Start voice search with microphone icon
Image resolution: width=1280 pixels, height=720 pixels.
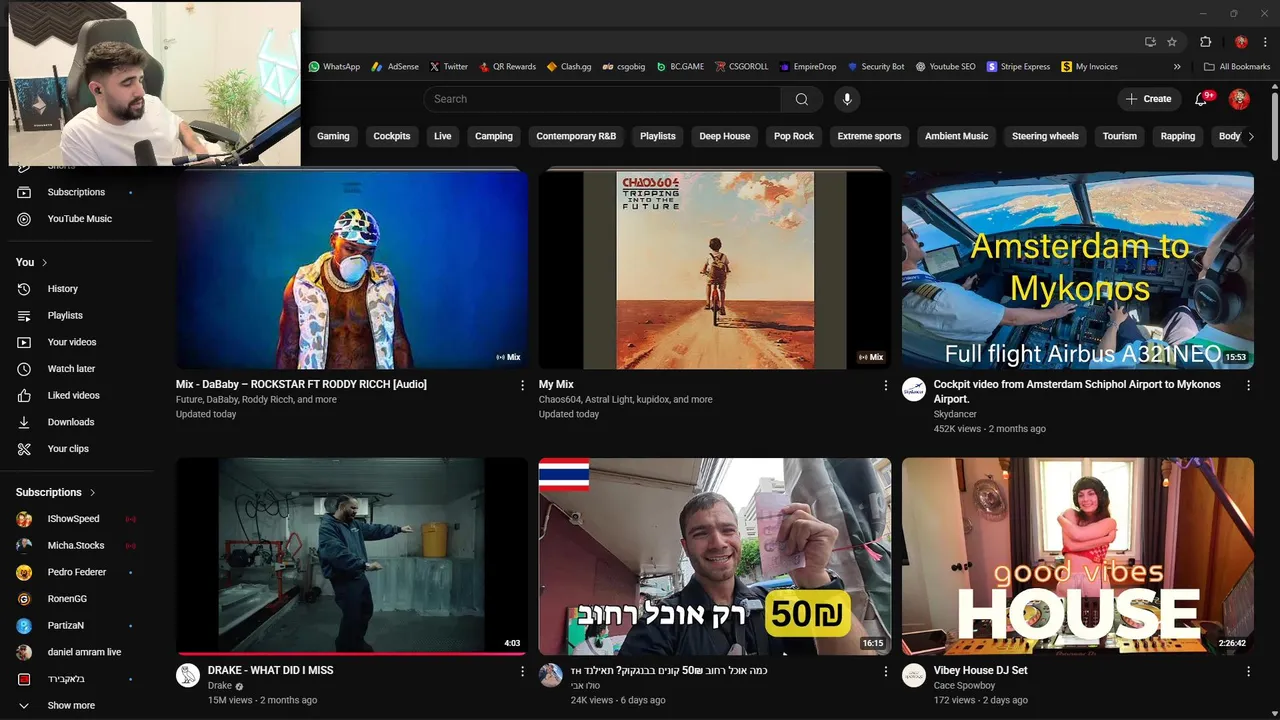click(847, 99)
